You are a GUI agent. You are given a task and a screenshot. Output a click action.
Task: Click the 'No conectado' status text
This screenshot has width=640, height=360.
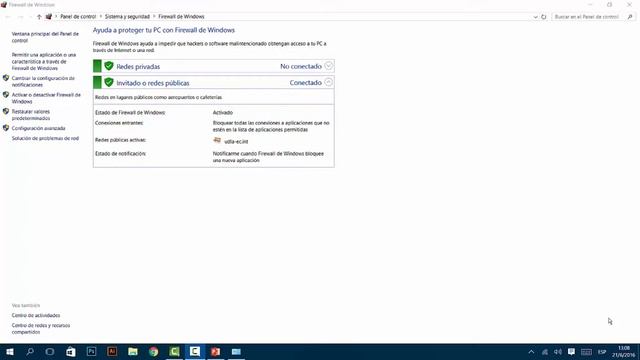301,66
